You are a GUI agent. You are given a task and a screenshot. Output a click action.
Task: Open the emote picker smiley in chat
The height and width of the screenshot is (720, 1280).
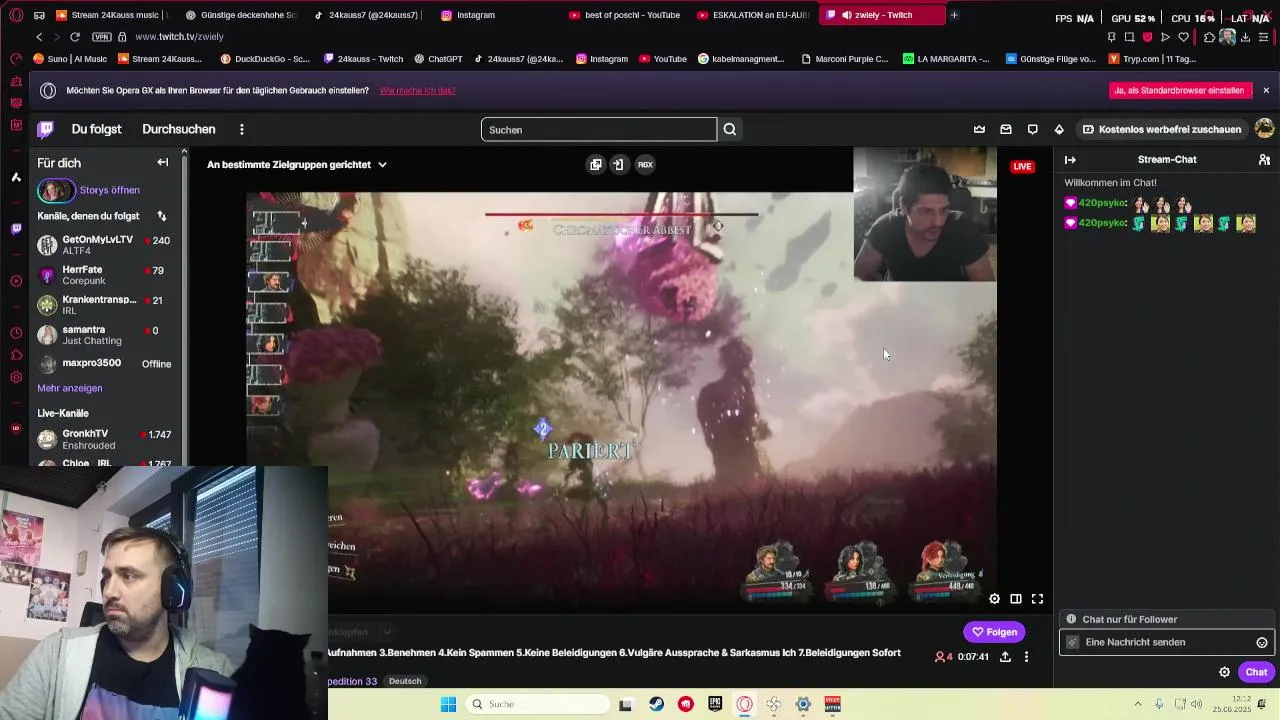(x=1262, y=643)
